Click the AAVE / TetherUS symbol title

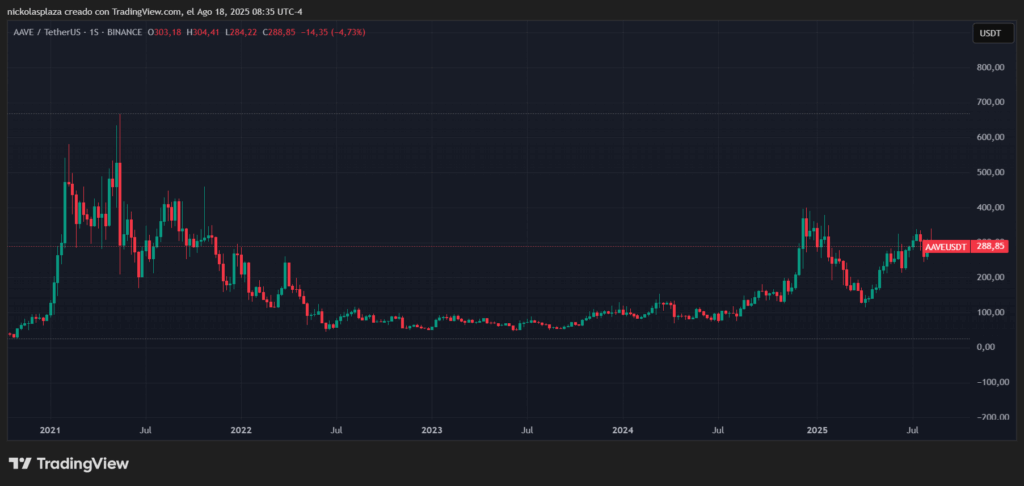coord(48,33)
